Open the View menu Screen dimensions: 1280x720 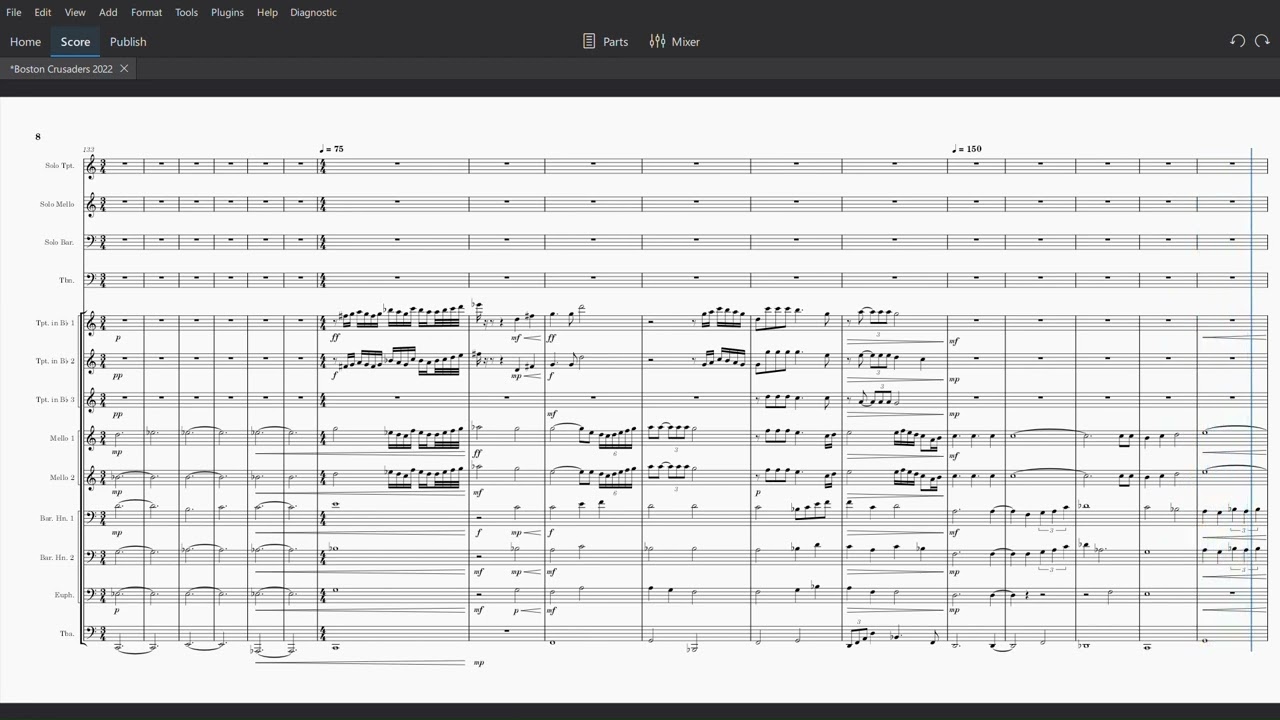(75, 12)
